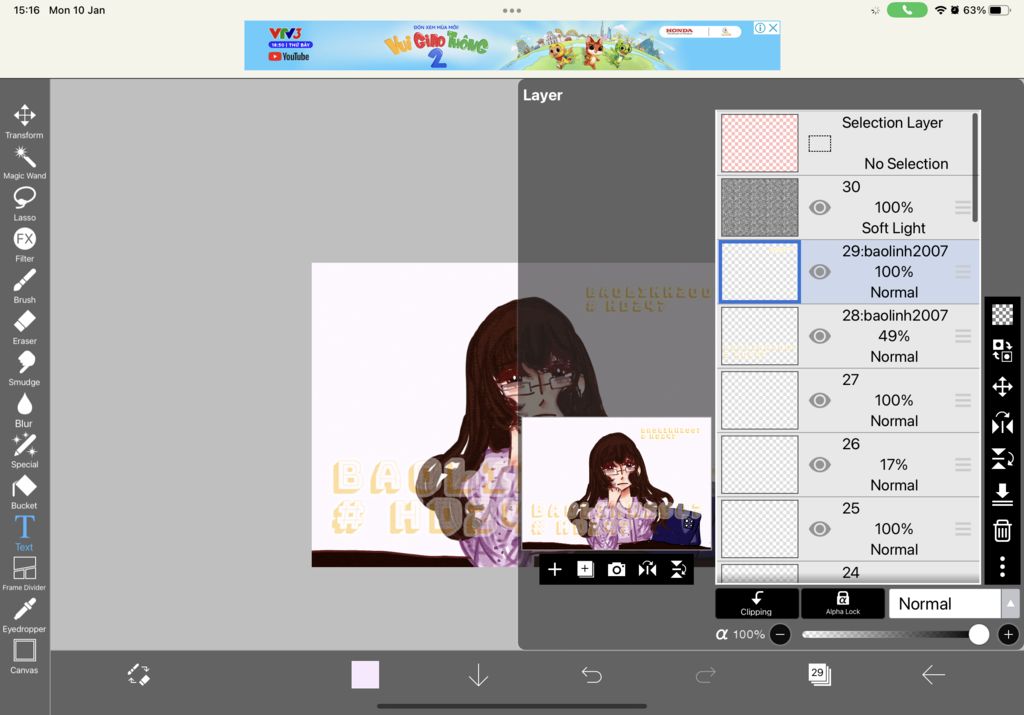Delete layer with trash icon
Viewport: 1024px width, 715px height.
pyautogui.click(x=1002, y=530)
